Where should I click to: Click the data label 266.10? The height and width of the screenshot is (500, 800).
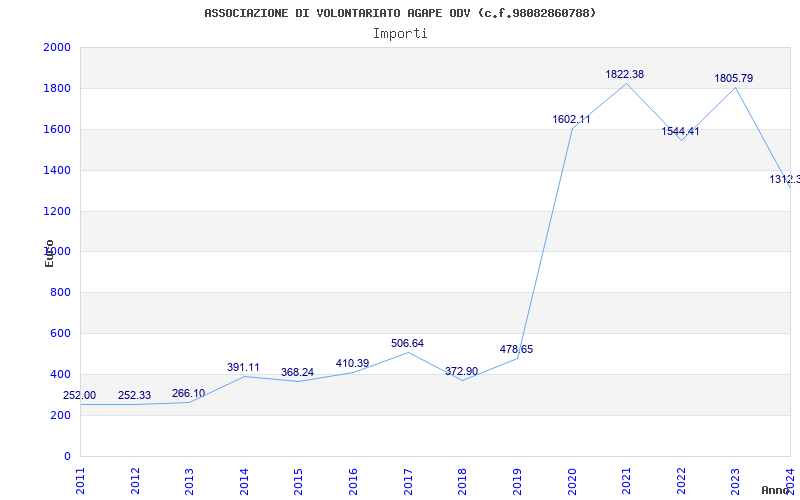(x=188, y=393)
